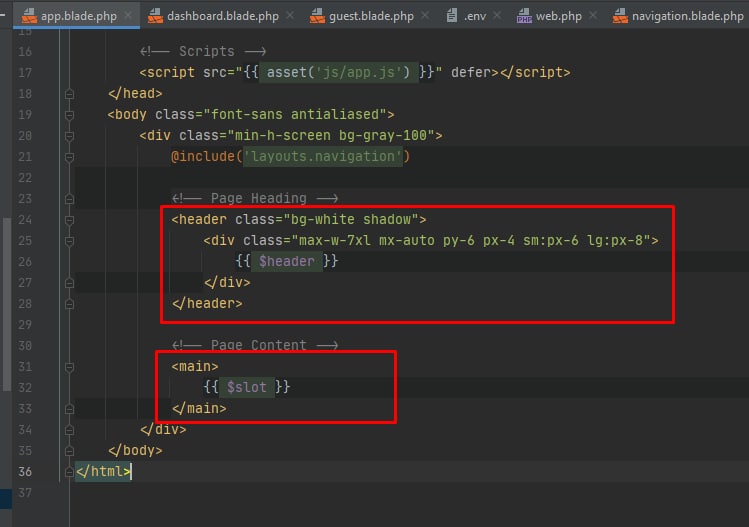Screen dimensions: 749x527
Task: Click the editor vertical scrollbar thumb
Action: coord(6,304)
